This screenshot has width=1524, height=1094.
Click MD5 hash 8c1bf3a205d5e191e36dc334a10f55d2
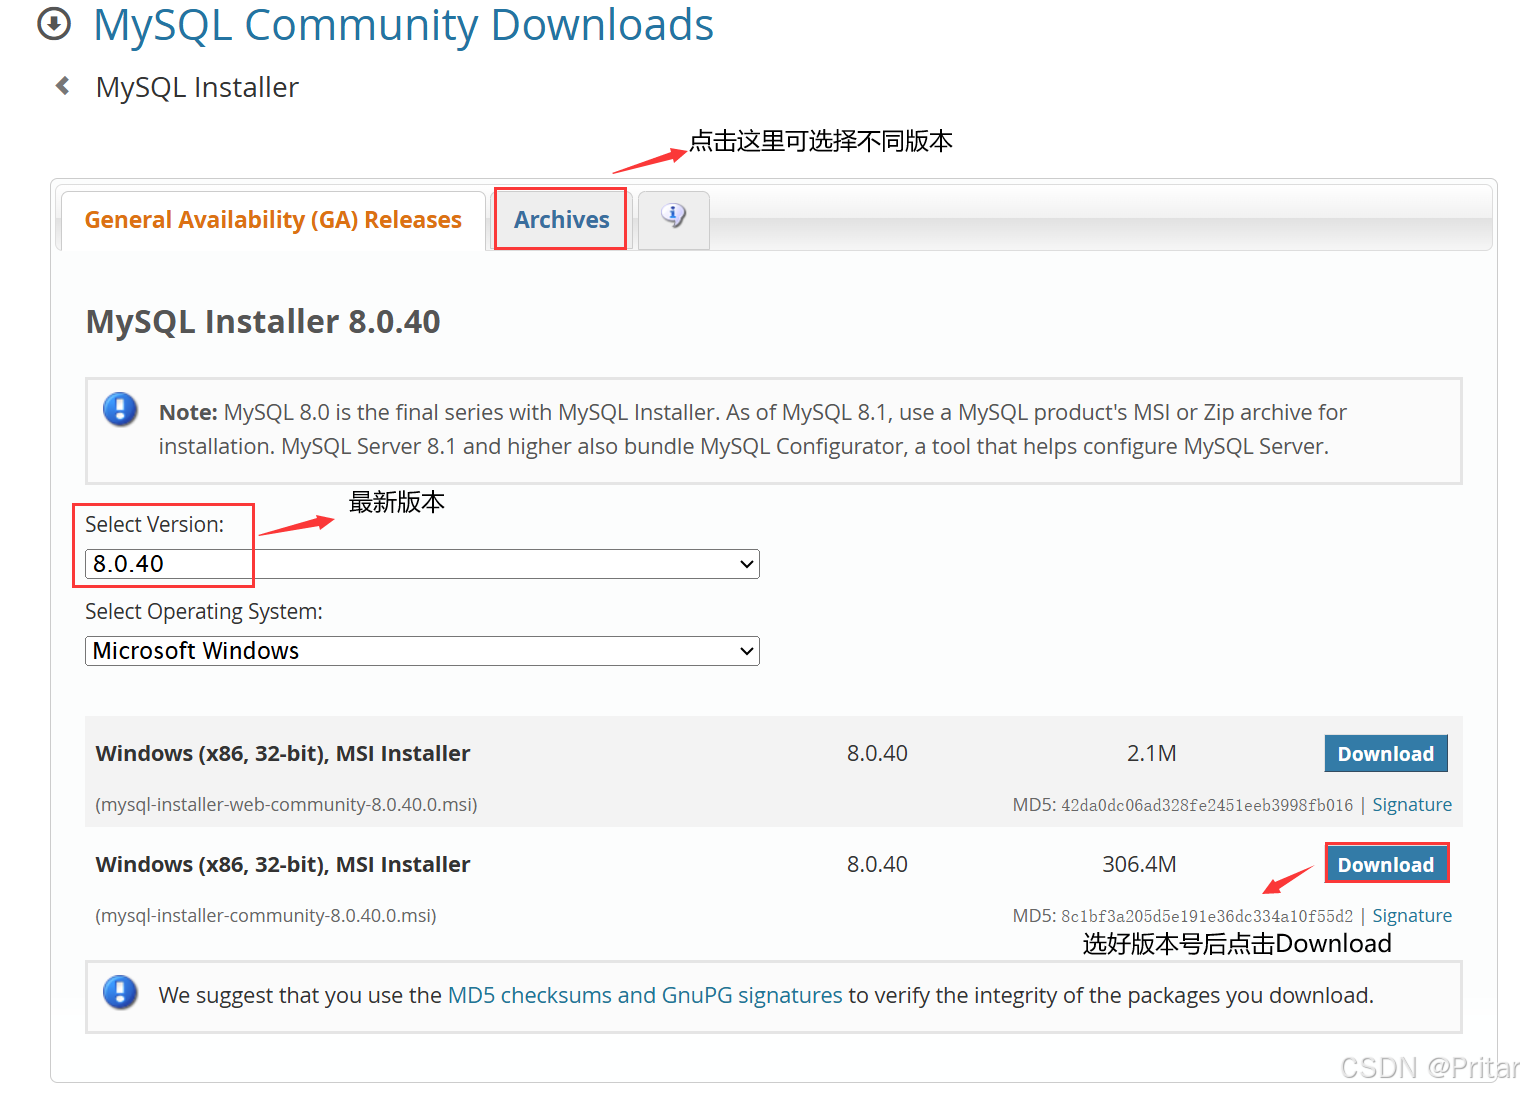(x=1207, y=917)
